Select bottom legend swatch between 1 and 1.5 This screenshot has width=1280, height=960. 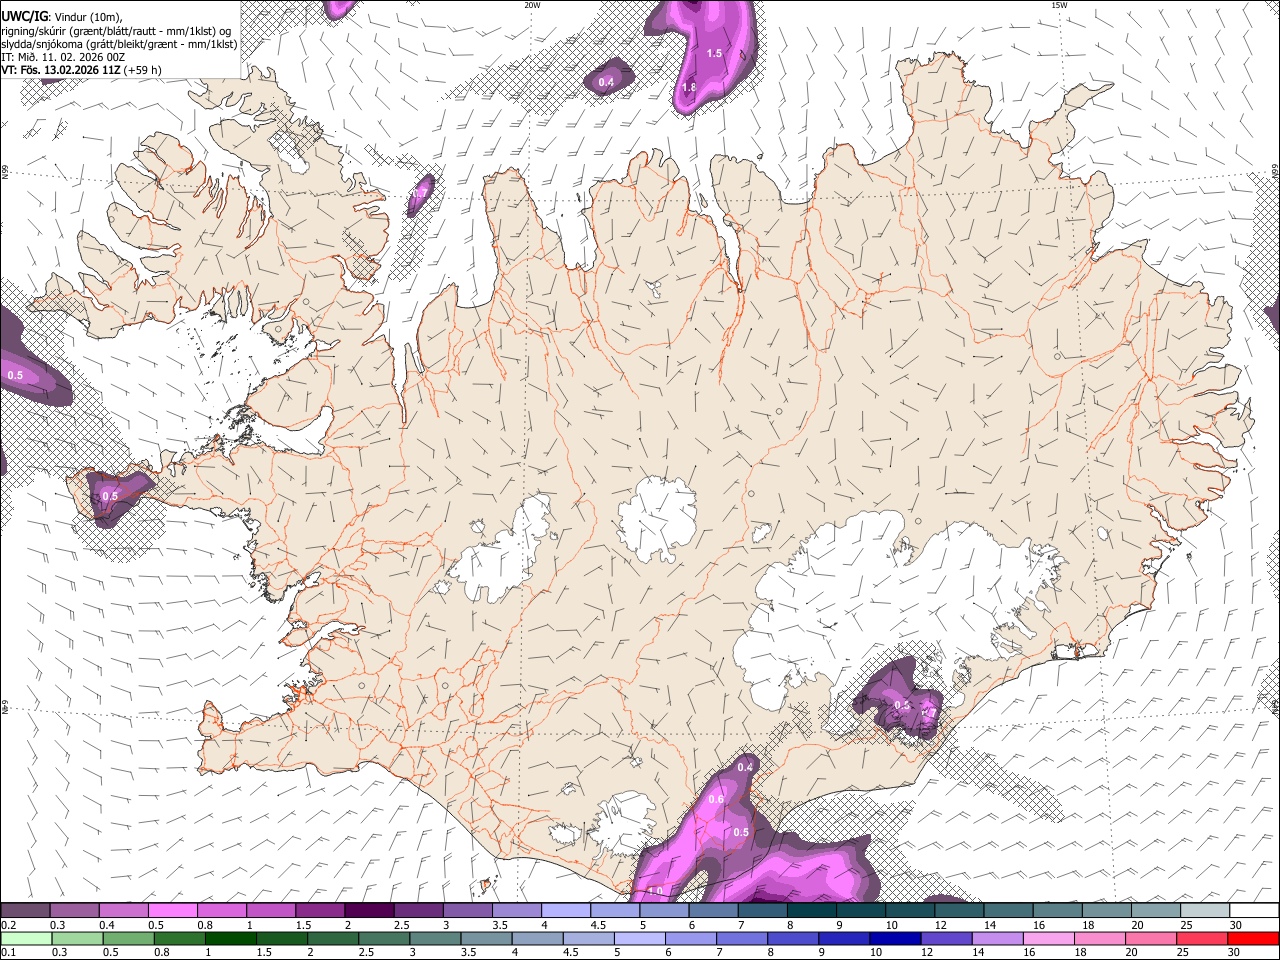pos(232,939)
